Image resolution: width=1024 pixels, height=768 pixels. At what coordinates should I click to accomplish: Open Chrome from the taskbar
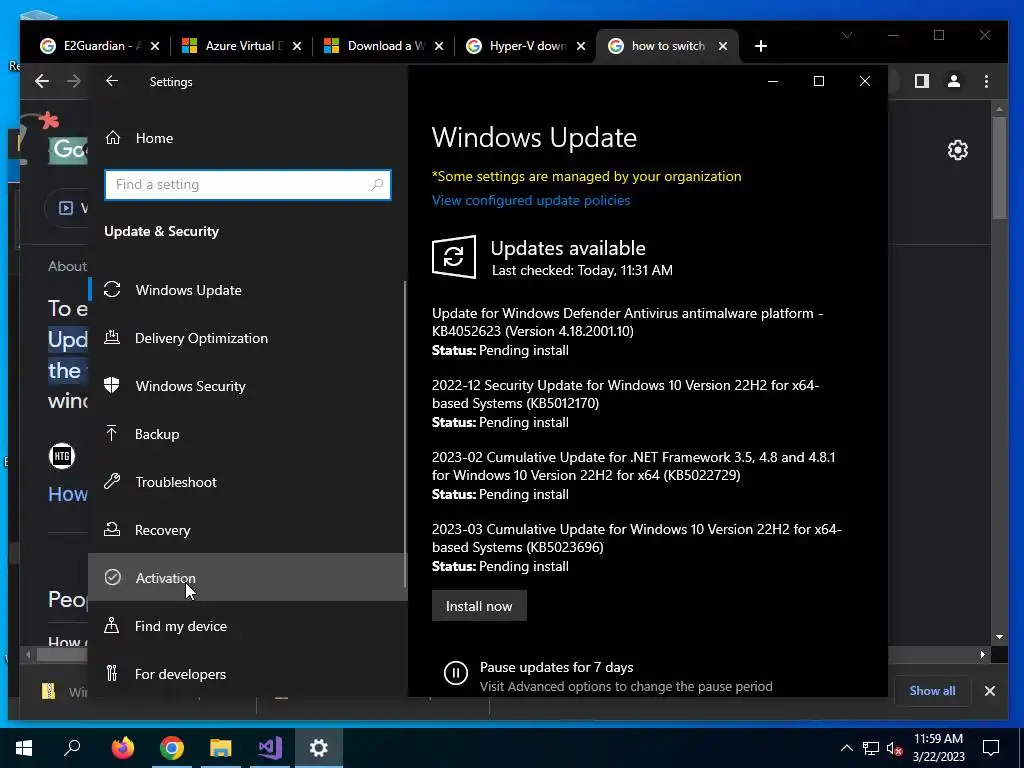(172, 748)
